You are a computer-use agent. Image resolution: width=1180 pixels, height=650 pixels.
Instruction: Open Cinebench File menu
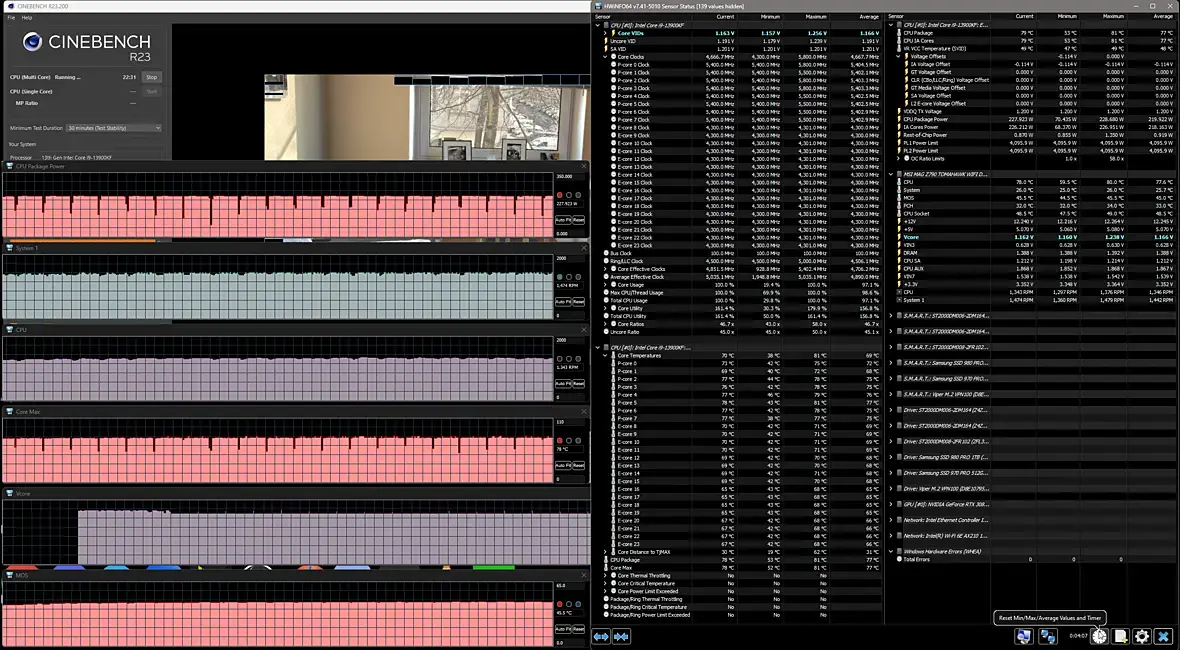point(11,17)
